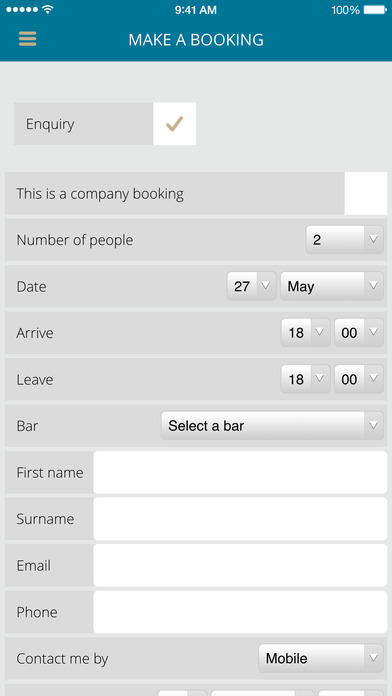This screenshot has width=392, height=696.
Task: Tick the company booking checkbox
Action: coord(366,194)
